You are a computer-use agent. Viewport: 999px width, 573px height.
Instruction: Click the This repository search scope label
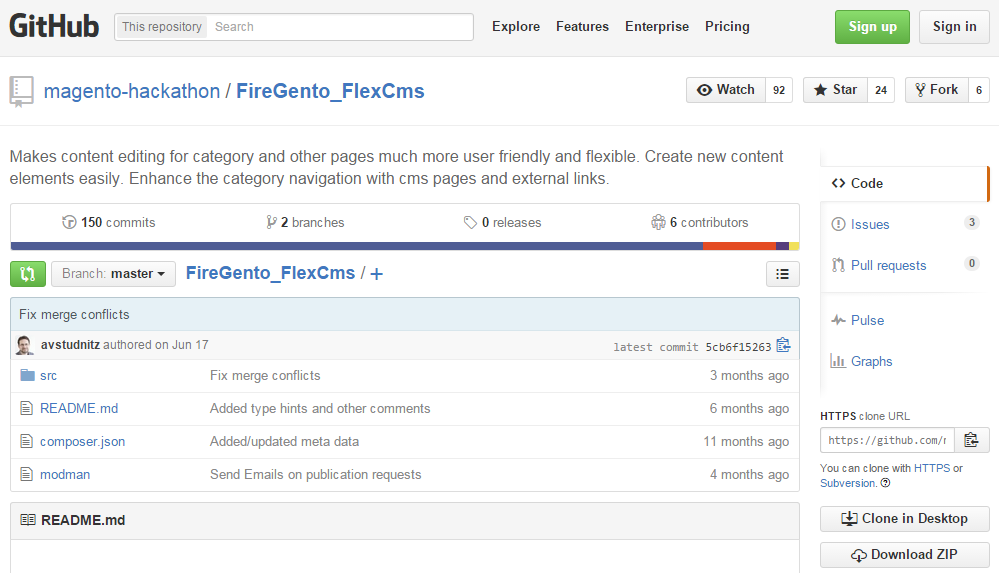tap(162, 27)
